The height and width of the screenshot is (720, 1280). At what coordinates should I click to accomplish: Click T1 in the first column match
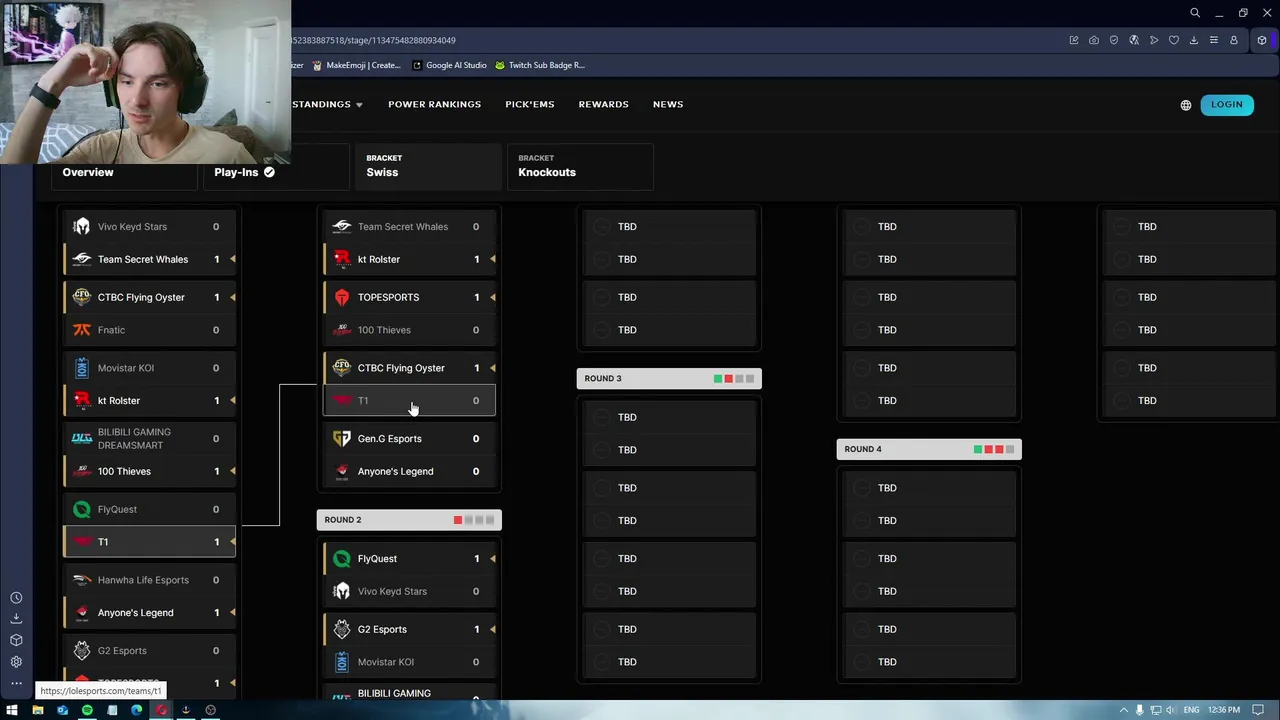pos(150,542)
